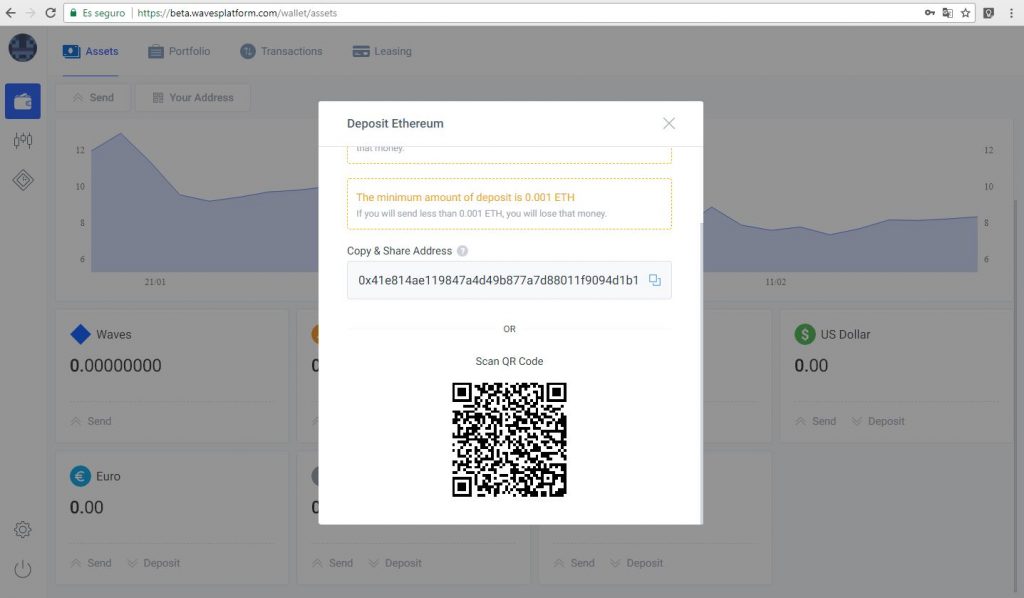Viewport: 1024px width, 598px height.
Task: Open settings gear in the sidebar
Action: [x=23, y=529]
